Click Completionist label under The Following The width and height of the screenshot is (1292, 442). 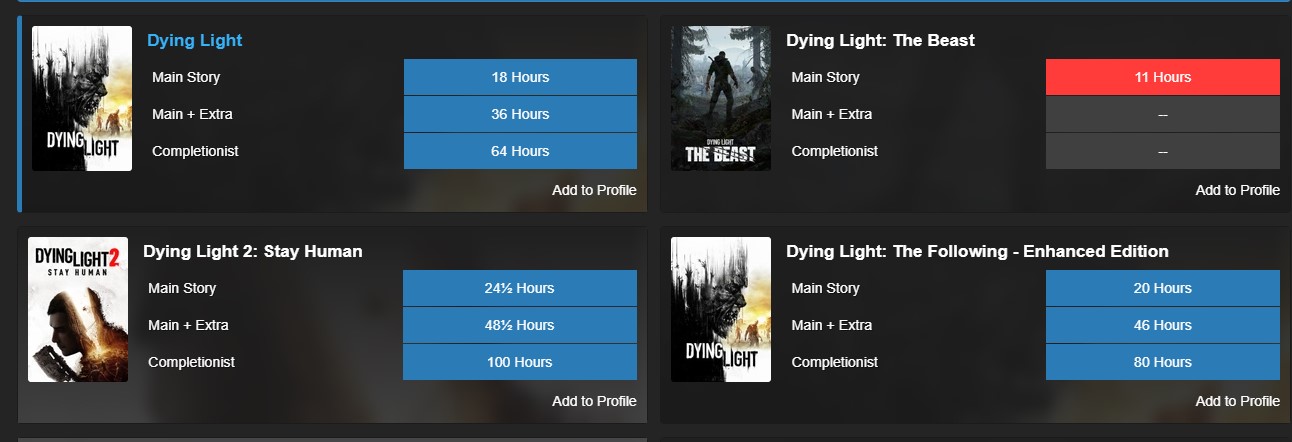click(834, 362)
